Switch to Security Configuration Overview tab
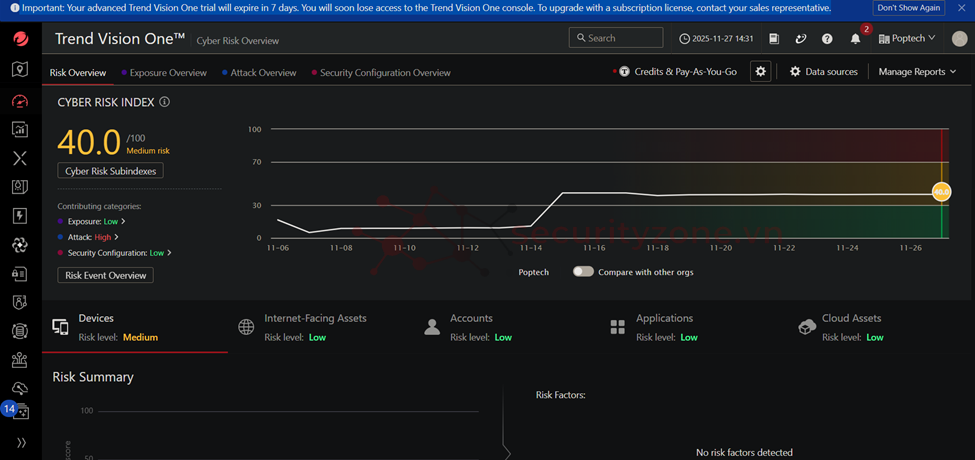Screen dimensions: 975x460 tap(385, 73)
